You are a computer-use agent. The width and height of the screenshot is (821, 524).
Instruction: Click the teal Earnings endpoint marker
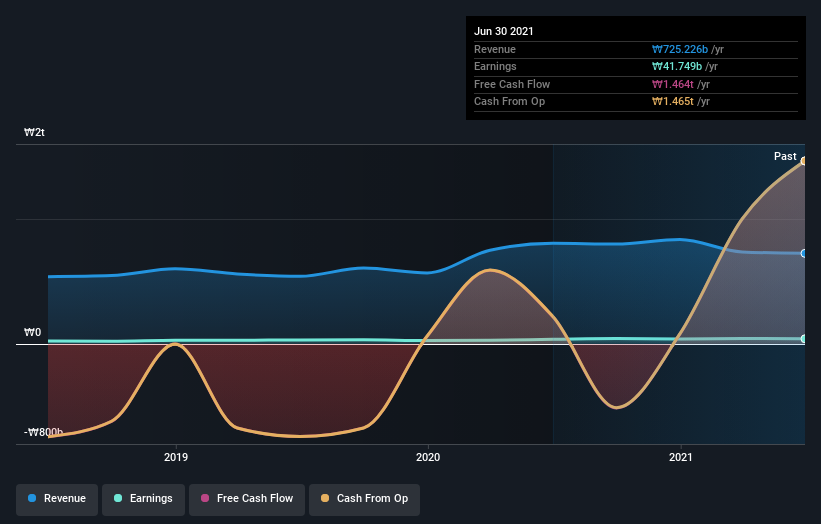(804, 339)
